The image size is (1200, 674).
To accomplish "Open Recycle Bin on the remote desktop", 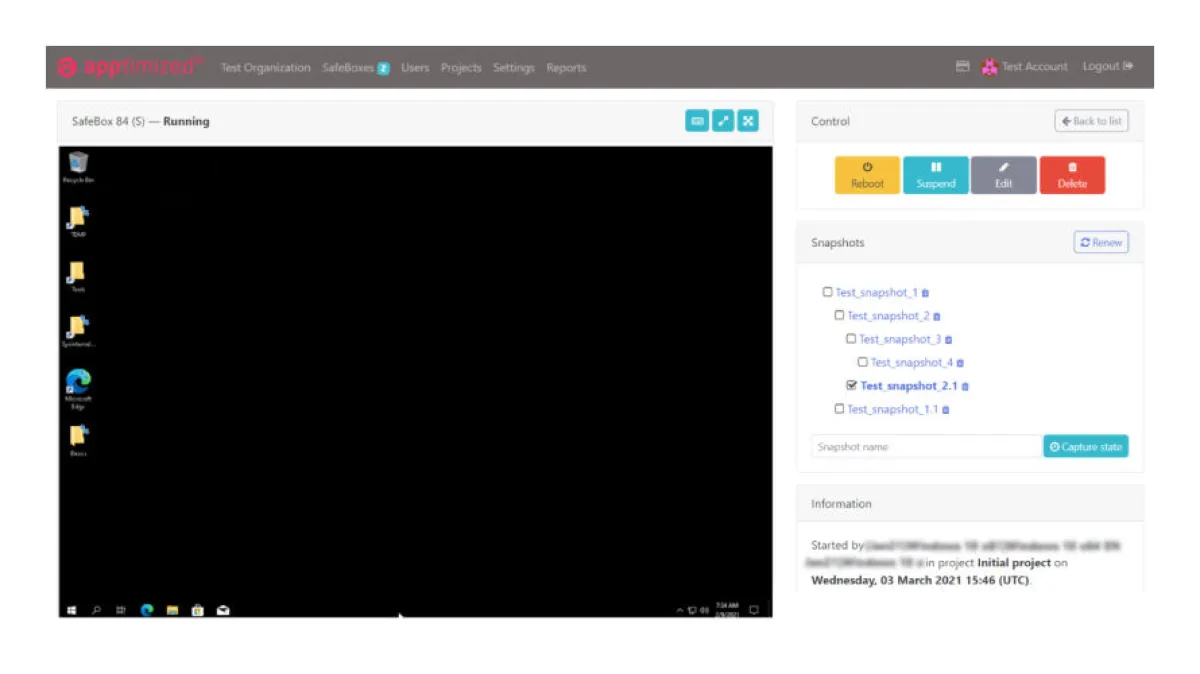I will [78, 164].
